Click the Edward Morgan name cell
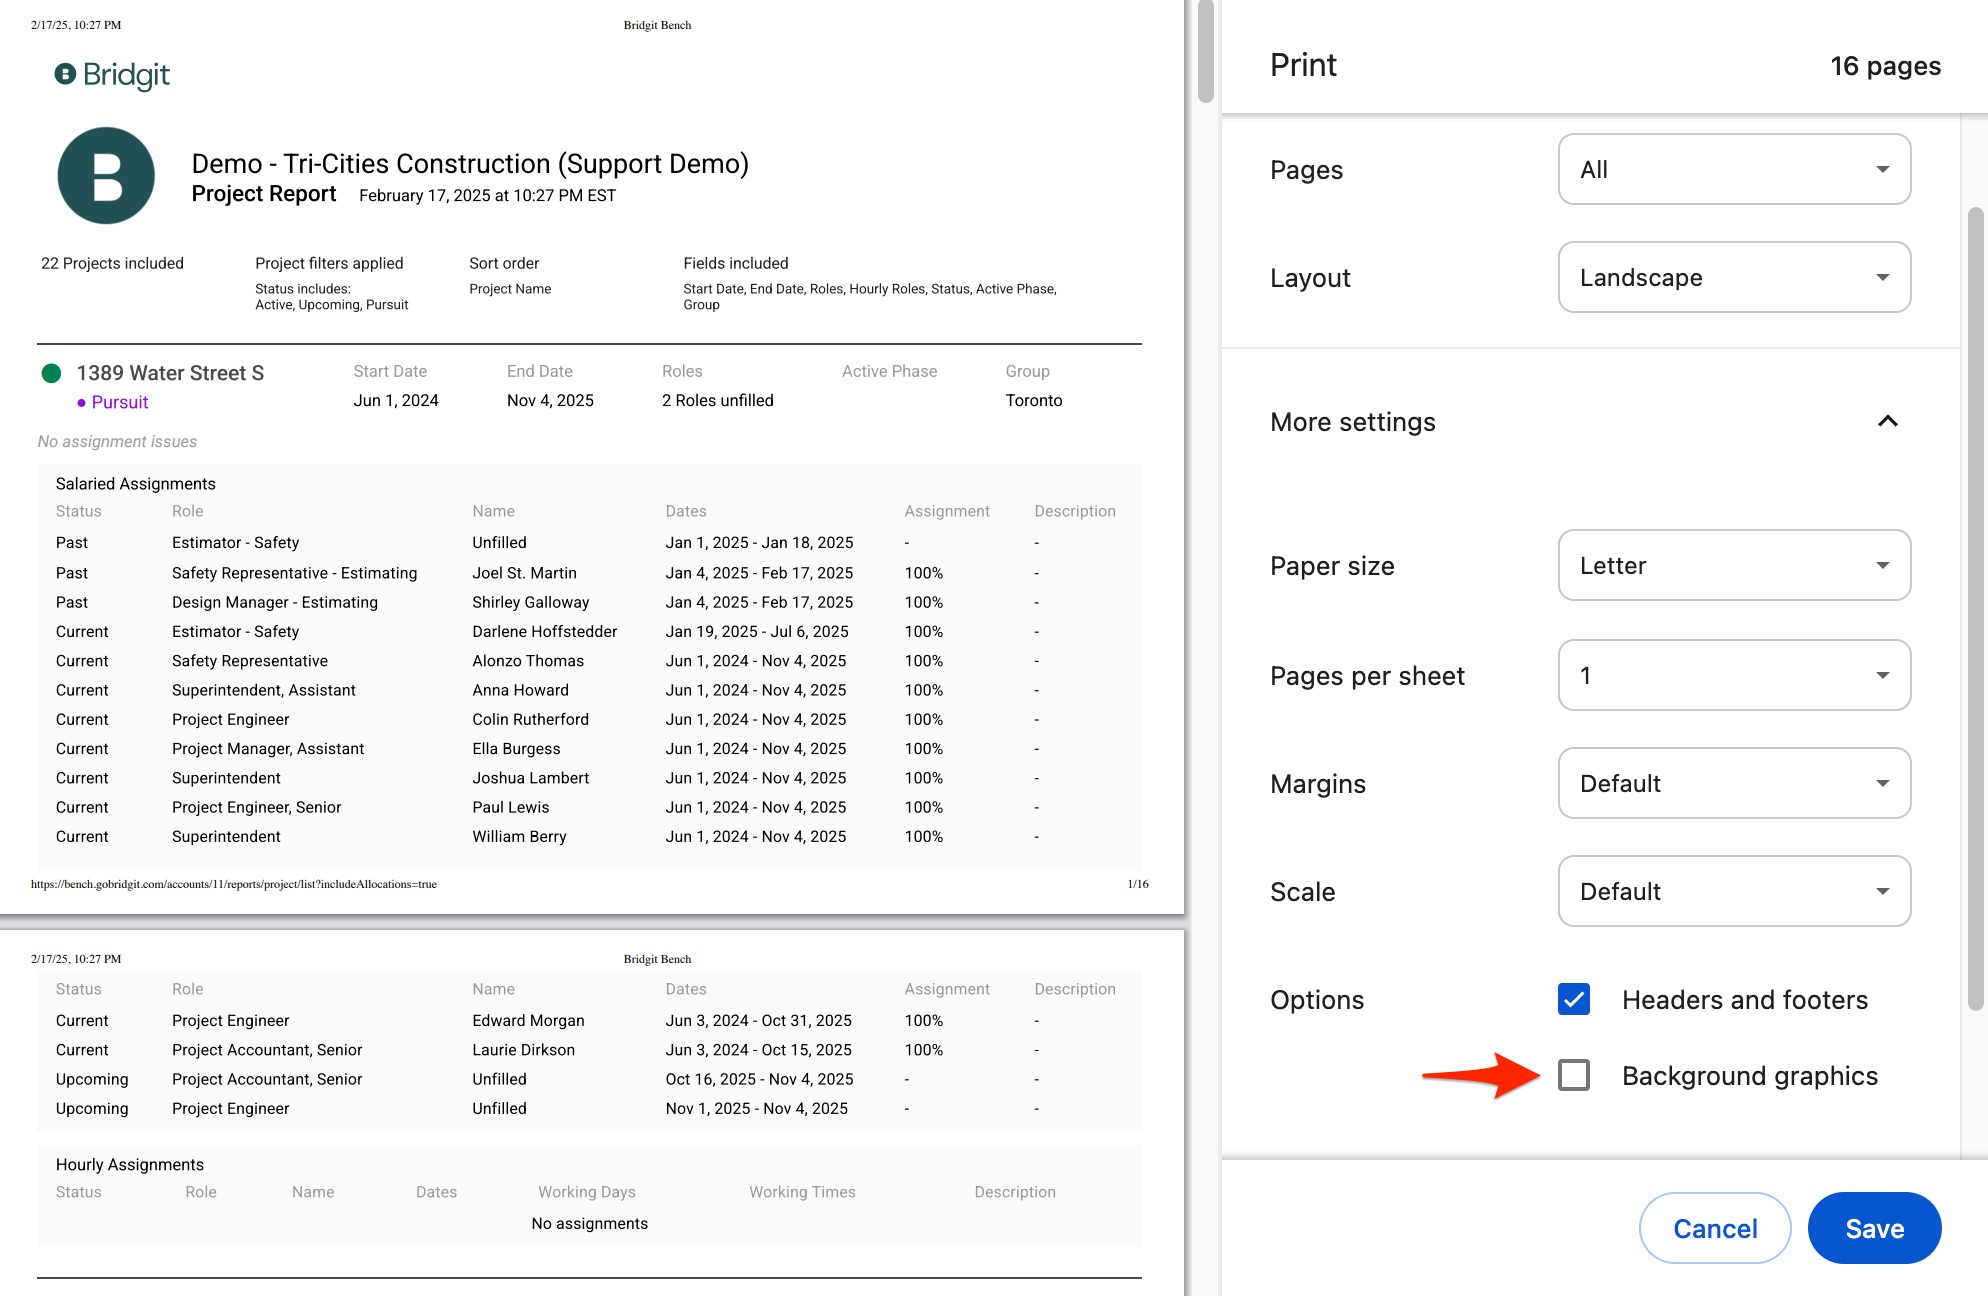Screen dimensions: 1988x1296 528,1021
